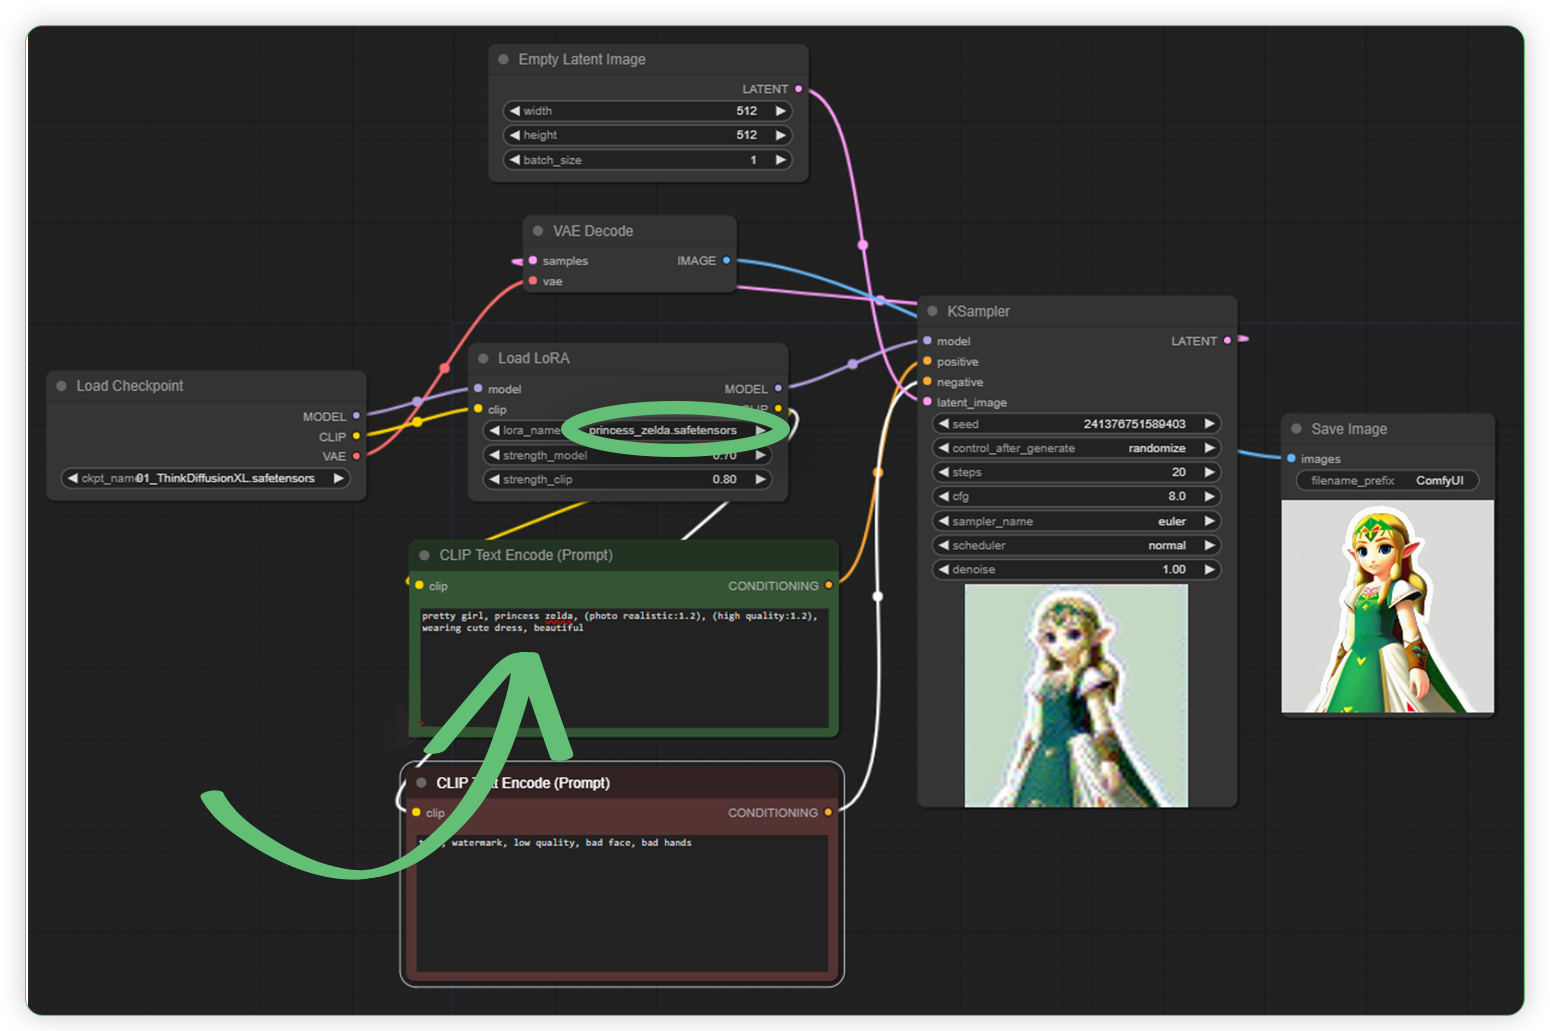Collapse the Save Image node via its title dot
The height and width of the screenshot is (1031, 1550).
point(1297,429)
